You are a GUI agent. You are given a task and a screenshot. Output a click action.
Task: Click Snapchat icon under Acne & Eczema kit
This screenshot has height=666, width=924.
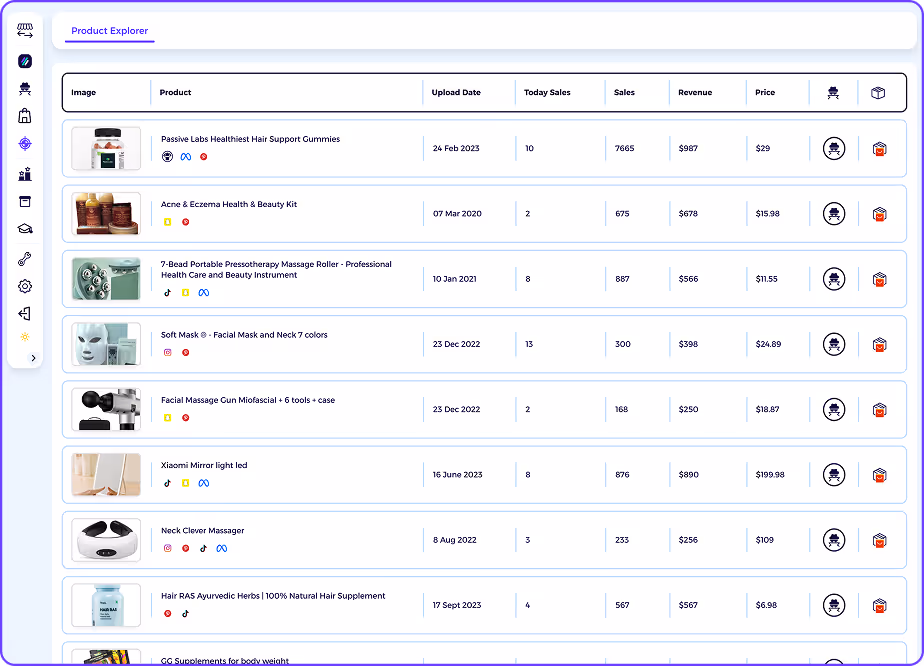click(x=167, y=222)
